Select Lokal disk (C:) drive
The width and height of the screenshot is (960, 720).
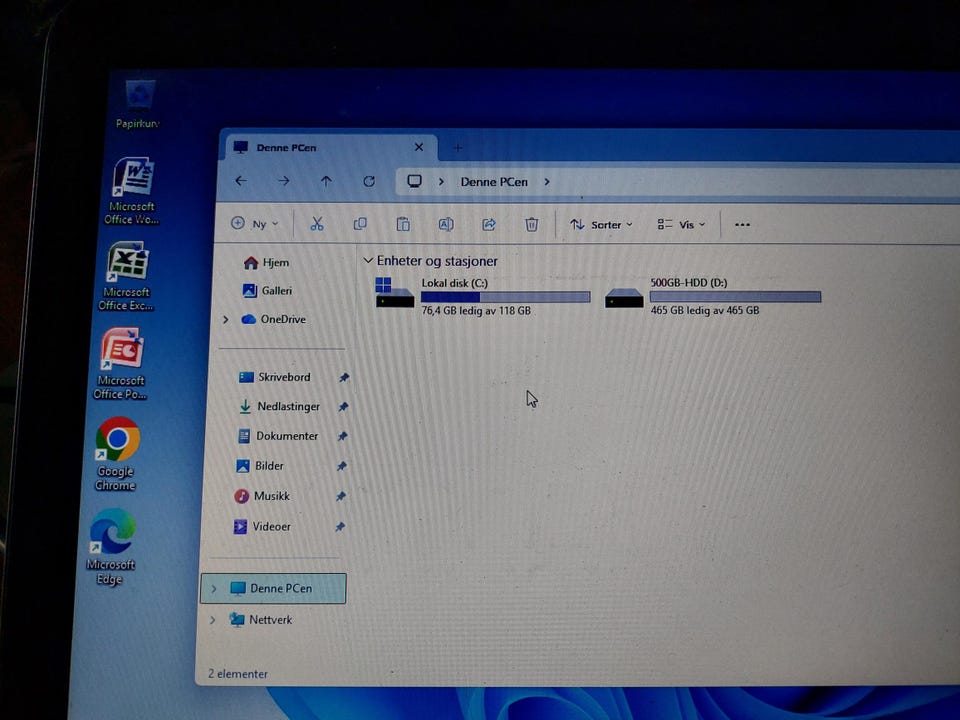point(483,297)
